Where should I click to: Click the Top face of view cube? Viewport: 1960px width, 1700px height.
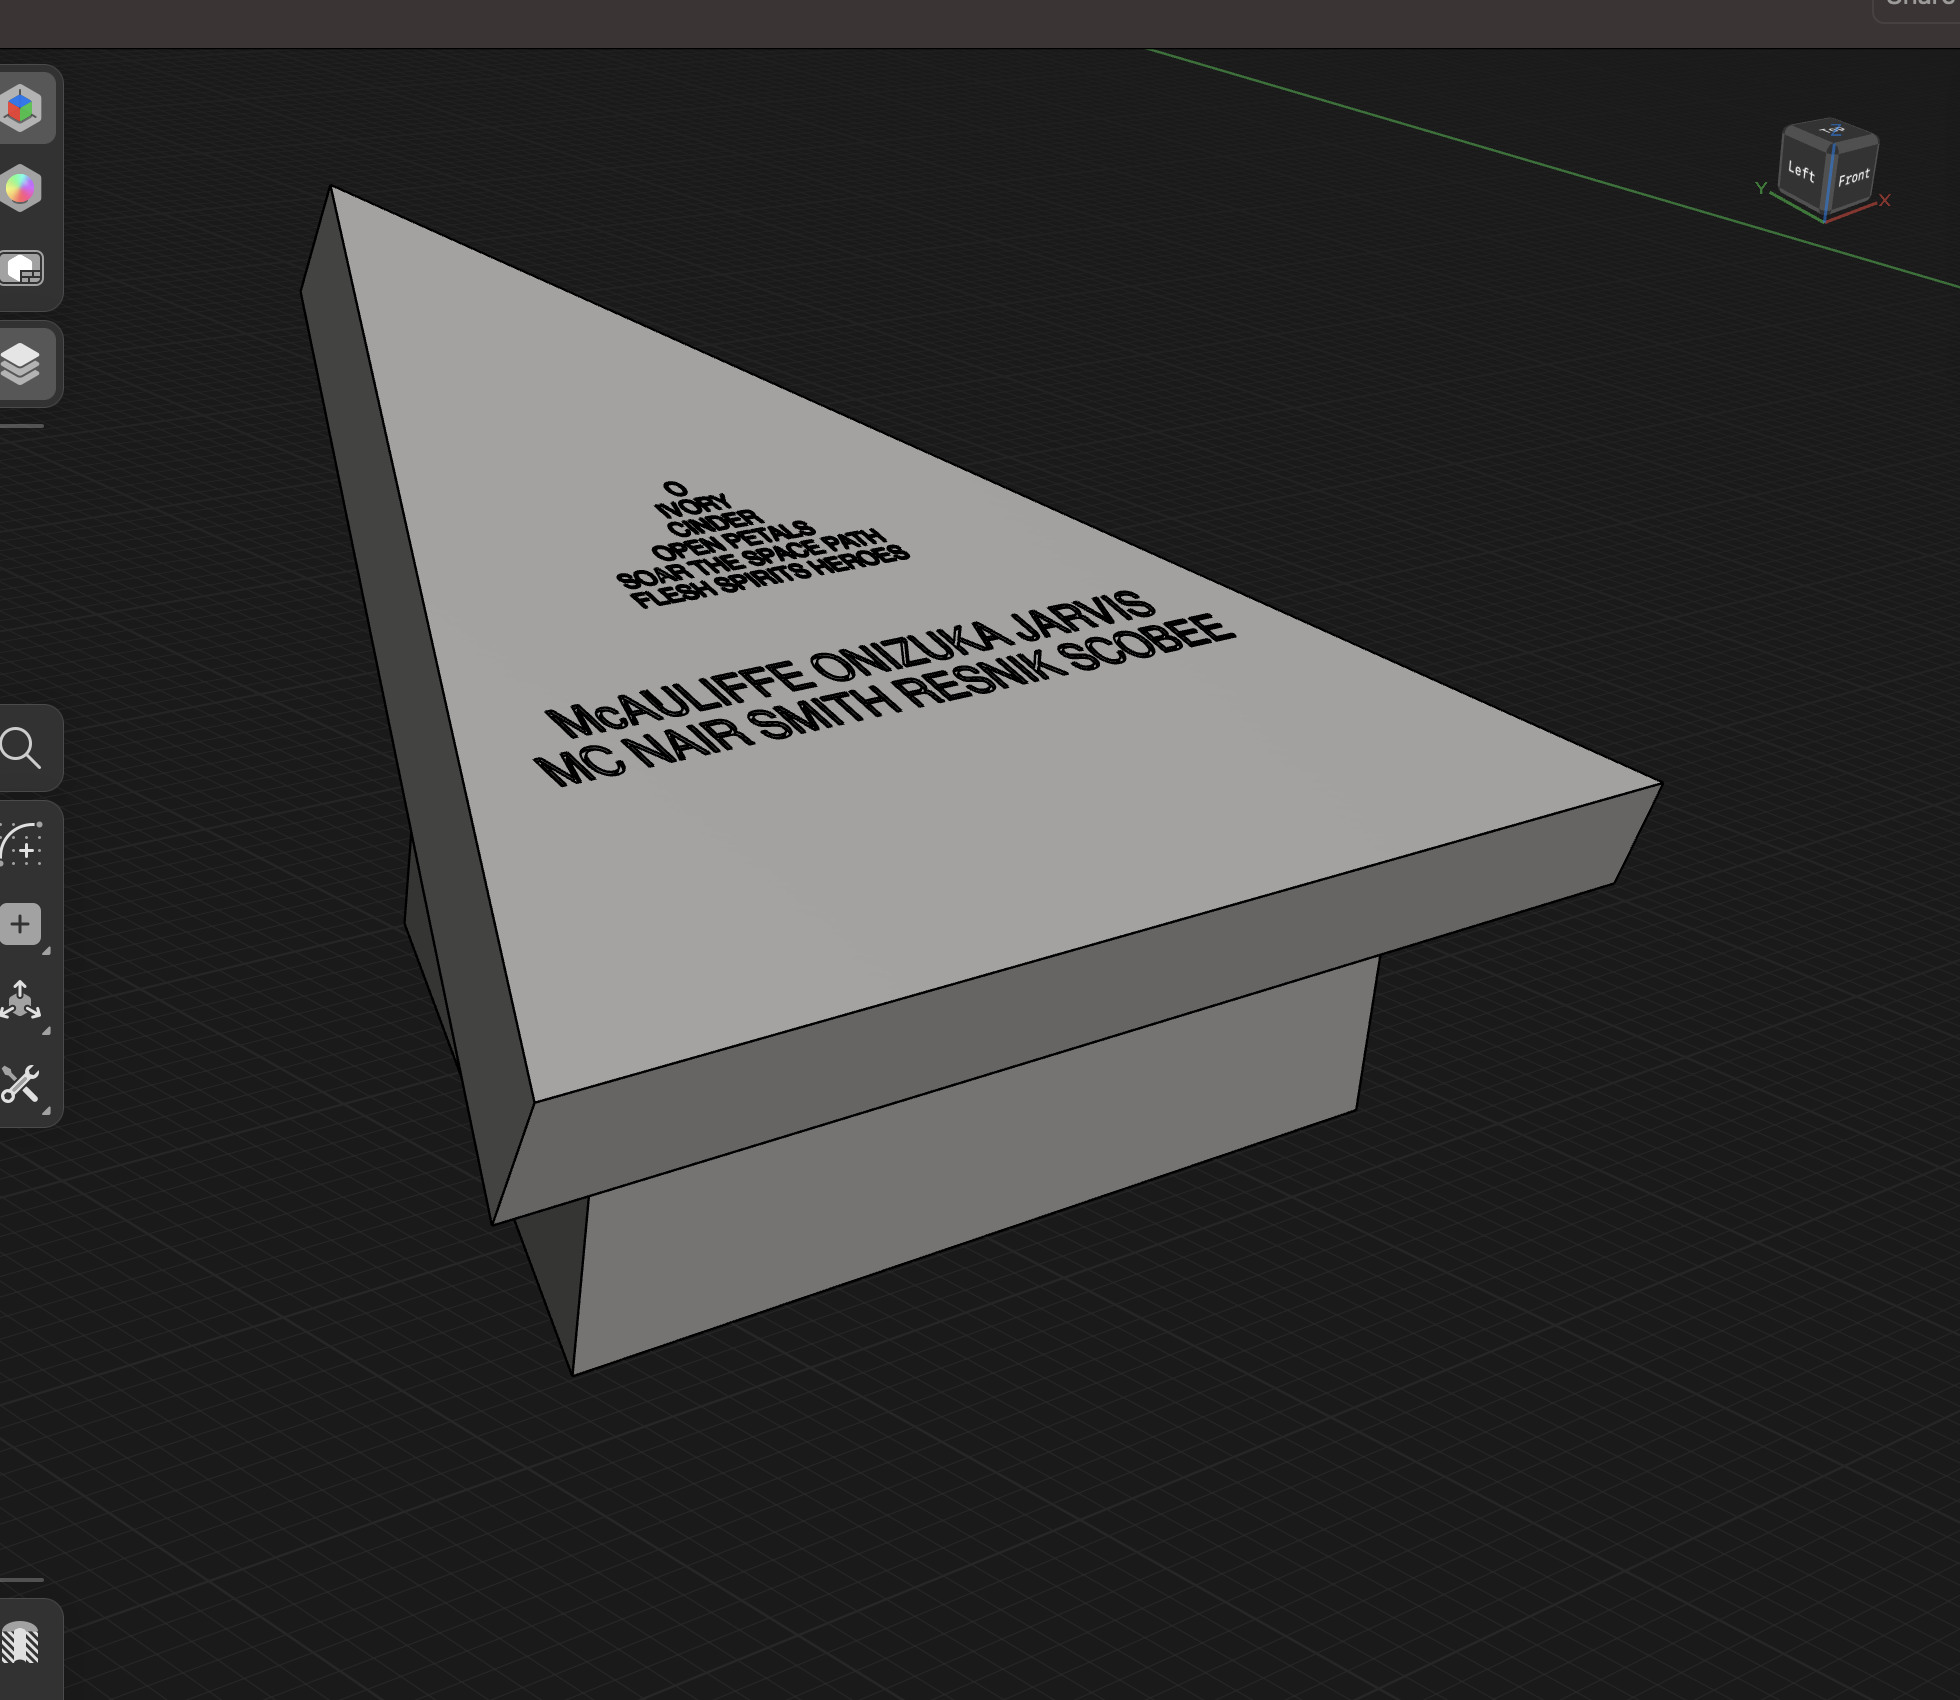[x=1832, y=131]
